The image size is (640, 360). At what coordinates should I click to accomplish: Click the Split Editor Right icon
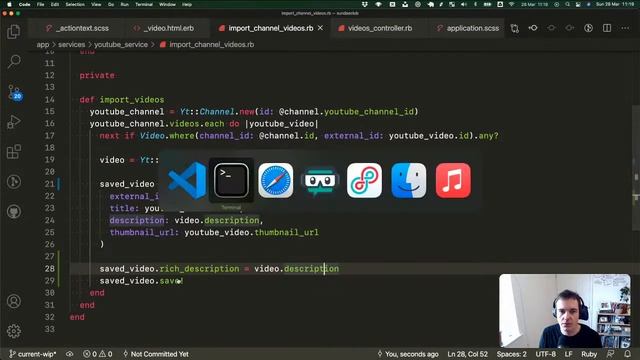click(607, 28)
